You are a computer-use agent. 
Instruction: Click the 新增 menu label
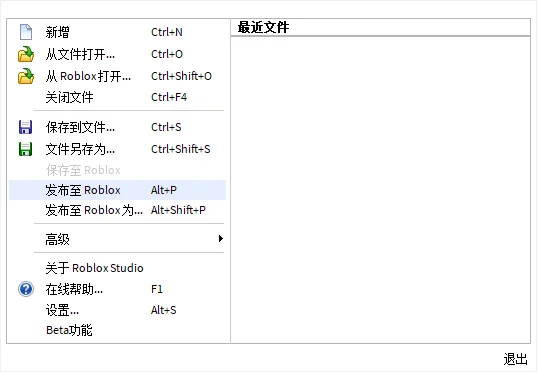coord(58,32)
